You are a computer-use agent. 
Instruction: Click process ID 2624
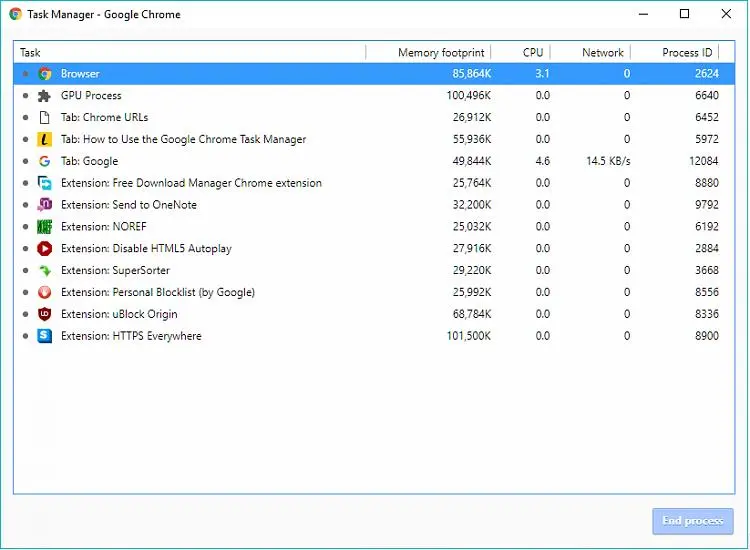707,74
